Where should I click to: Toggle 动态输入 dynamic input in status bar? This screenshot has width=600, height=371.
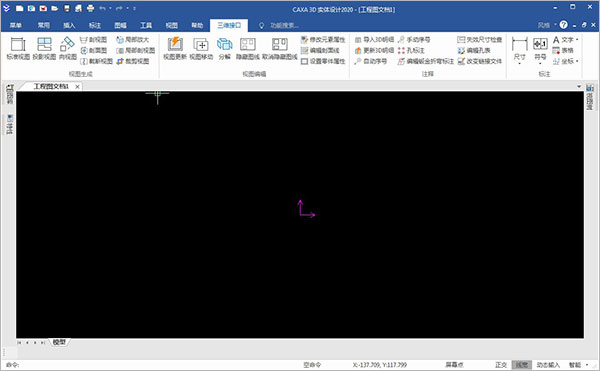[x=548, y=365]
